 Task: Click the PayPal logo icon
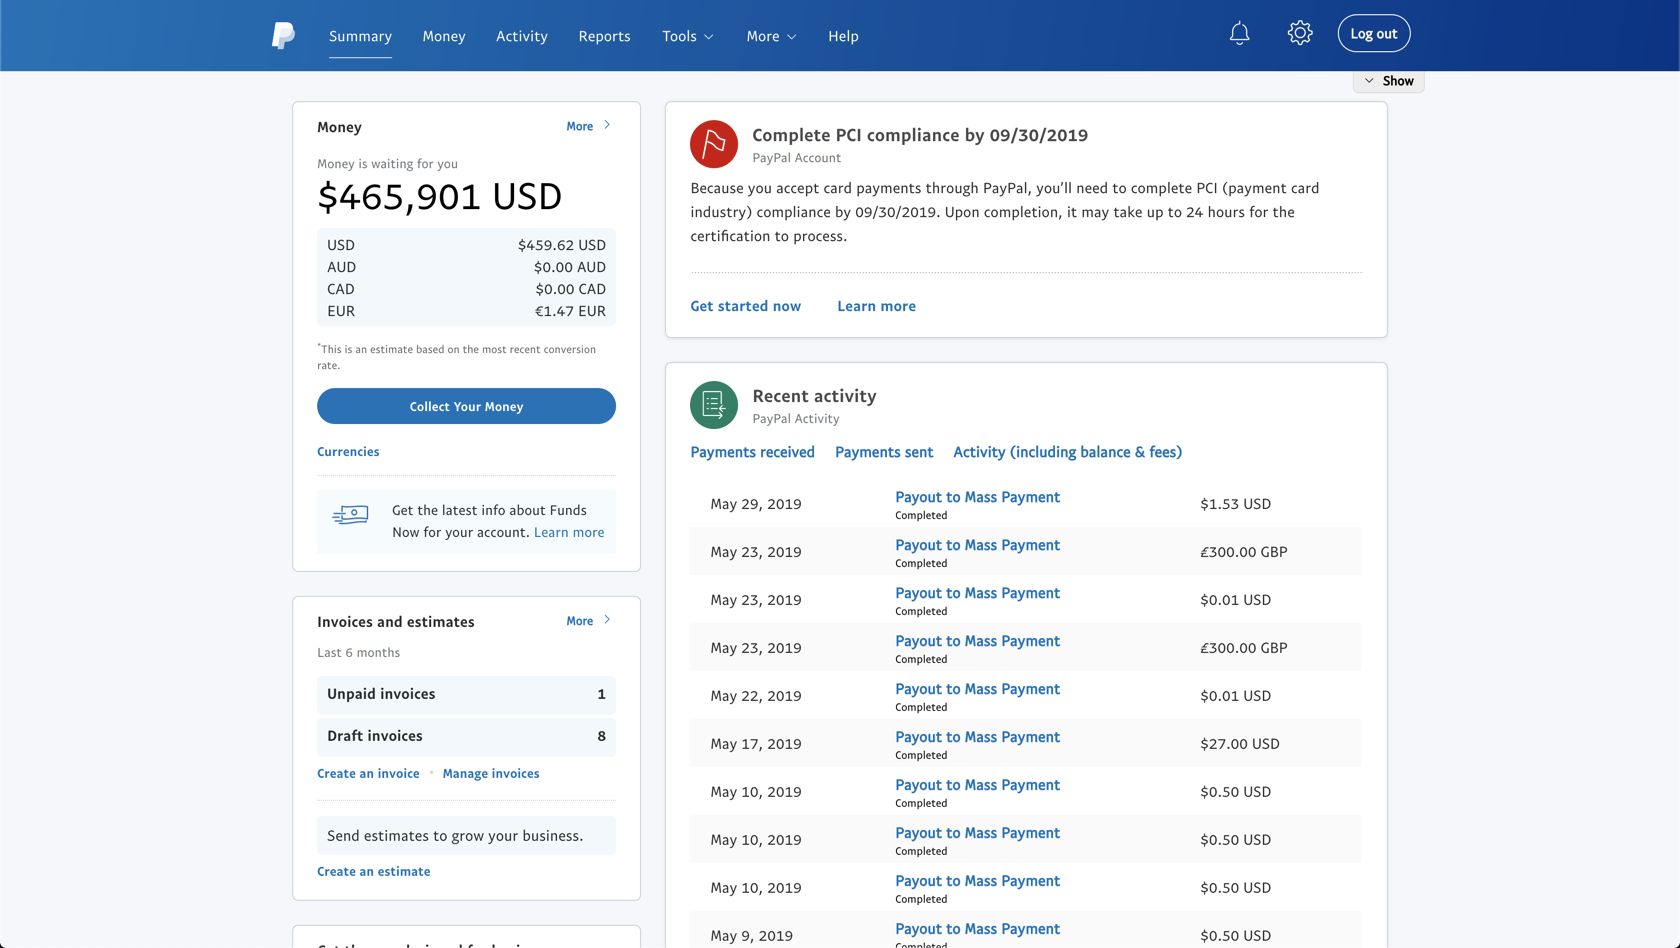[283, 36]
